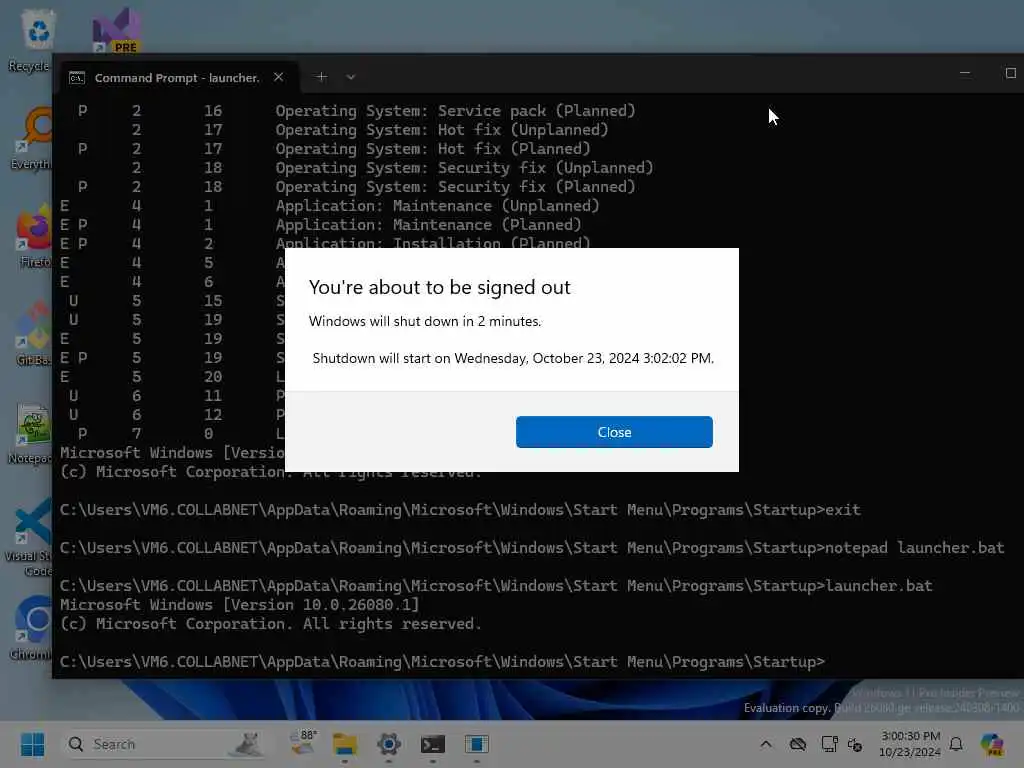This screenshot has width=1024, height=768.
Task: Launch Visual Studio Code from desktop
Action: (30, 537)
